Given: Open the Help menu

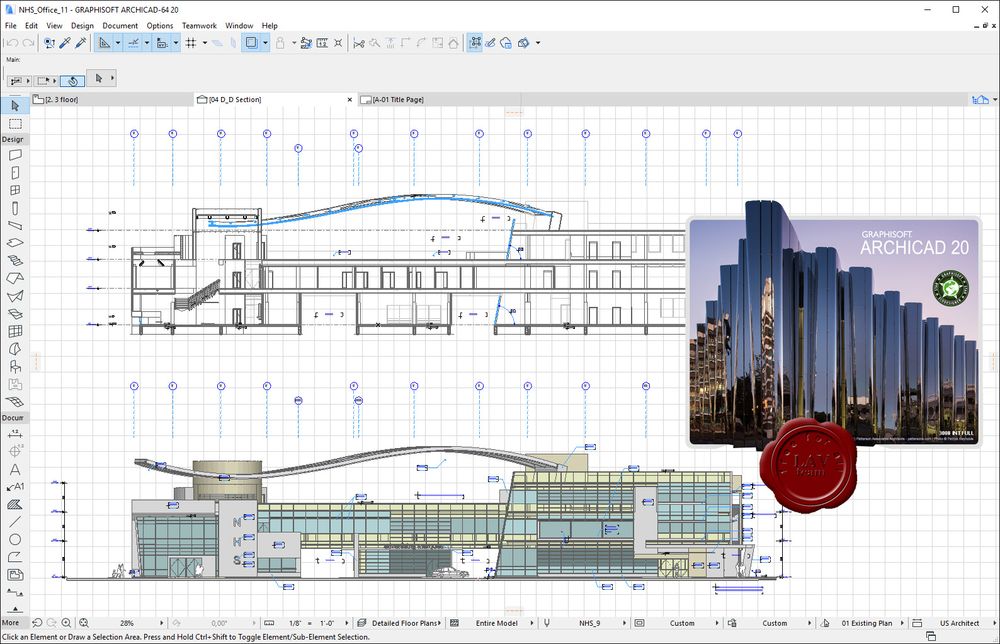Looking at the screenshot, I should click(x=270, y=26).
